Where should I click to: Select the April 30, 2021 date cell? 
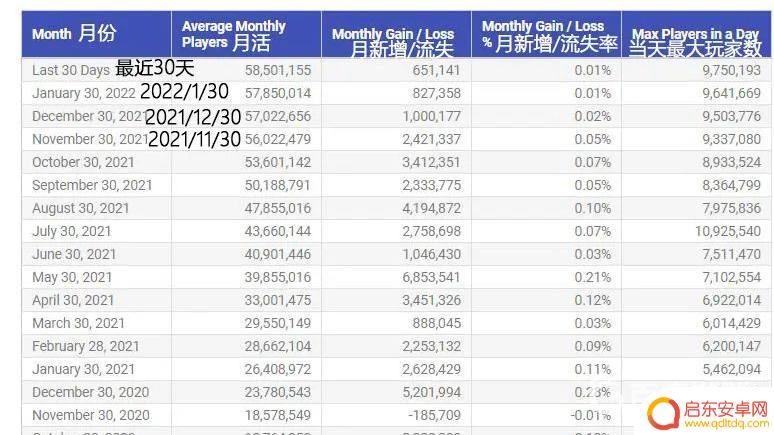coord(73,300)
